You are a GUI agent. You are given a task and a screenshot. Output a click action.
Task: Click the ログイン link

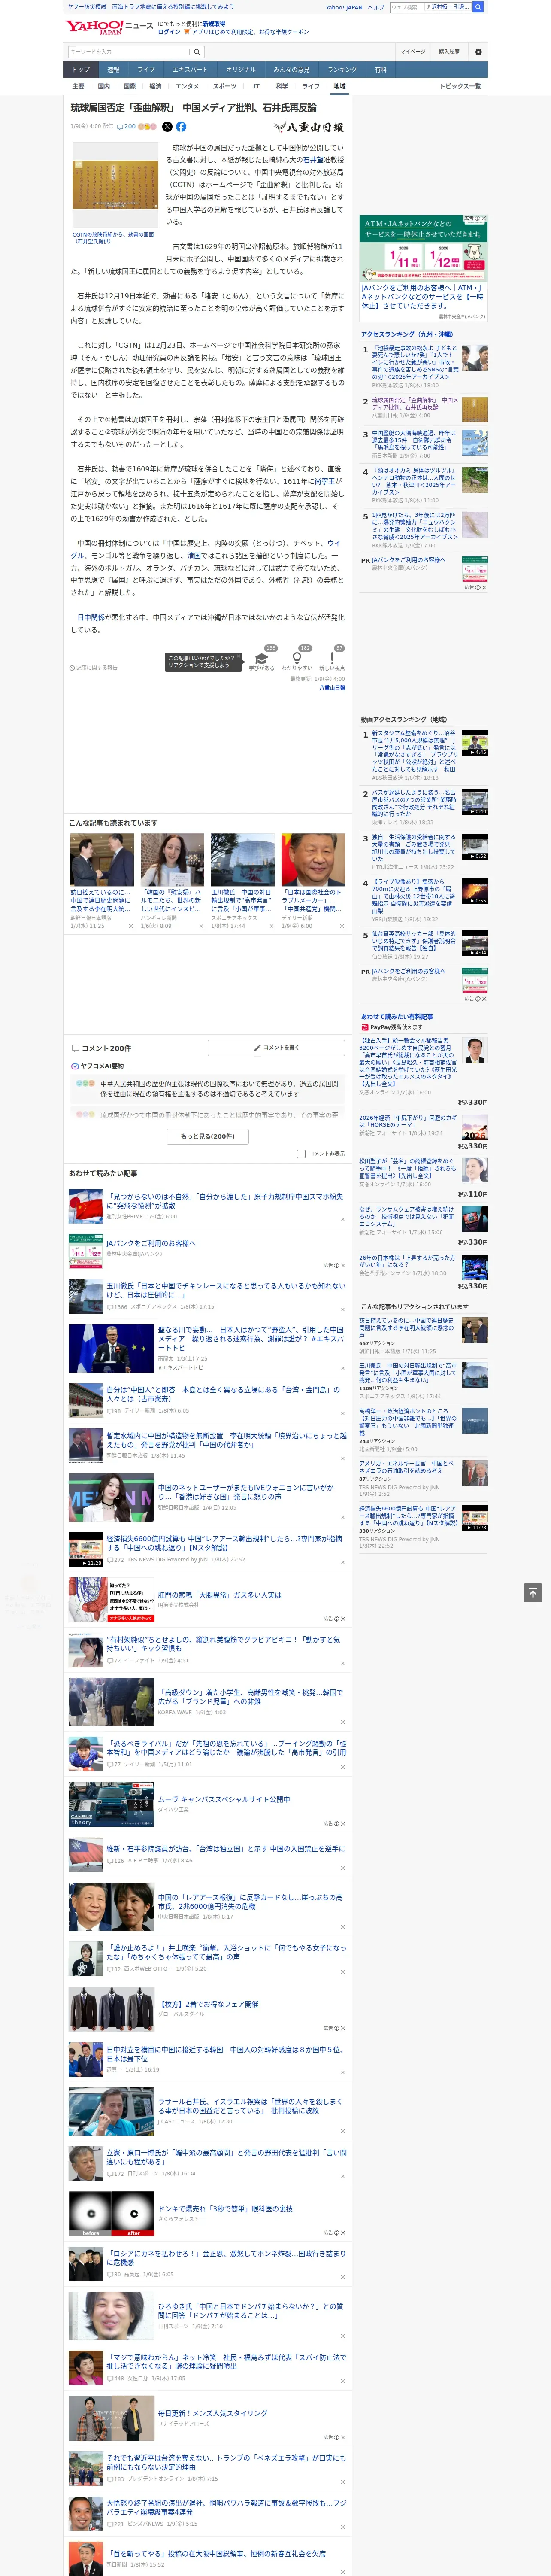pyautogui.click(x=169, y=32)
